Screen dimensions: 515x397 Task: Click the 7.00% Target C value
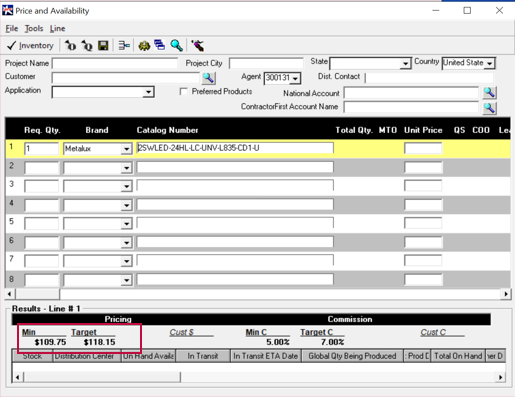click(x=332, y=342)
